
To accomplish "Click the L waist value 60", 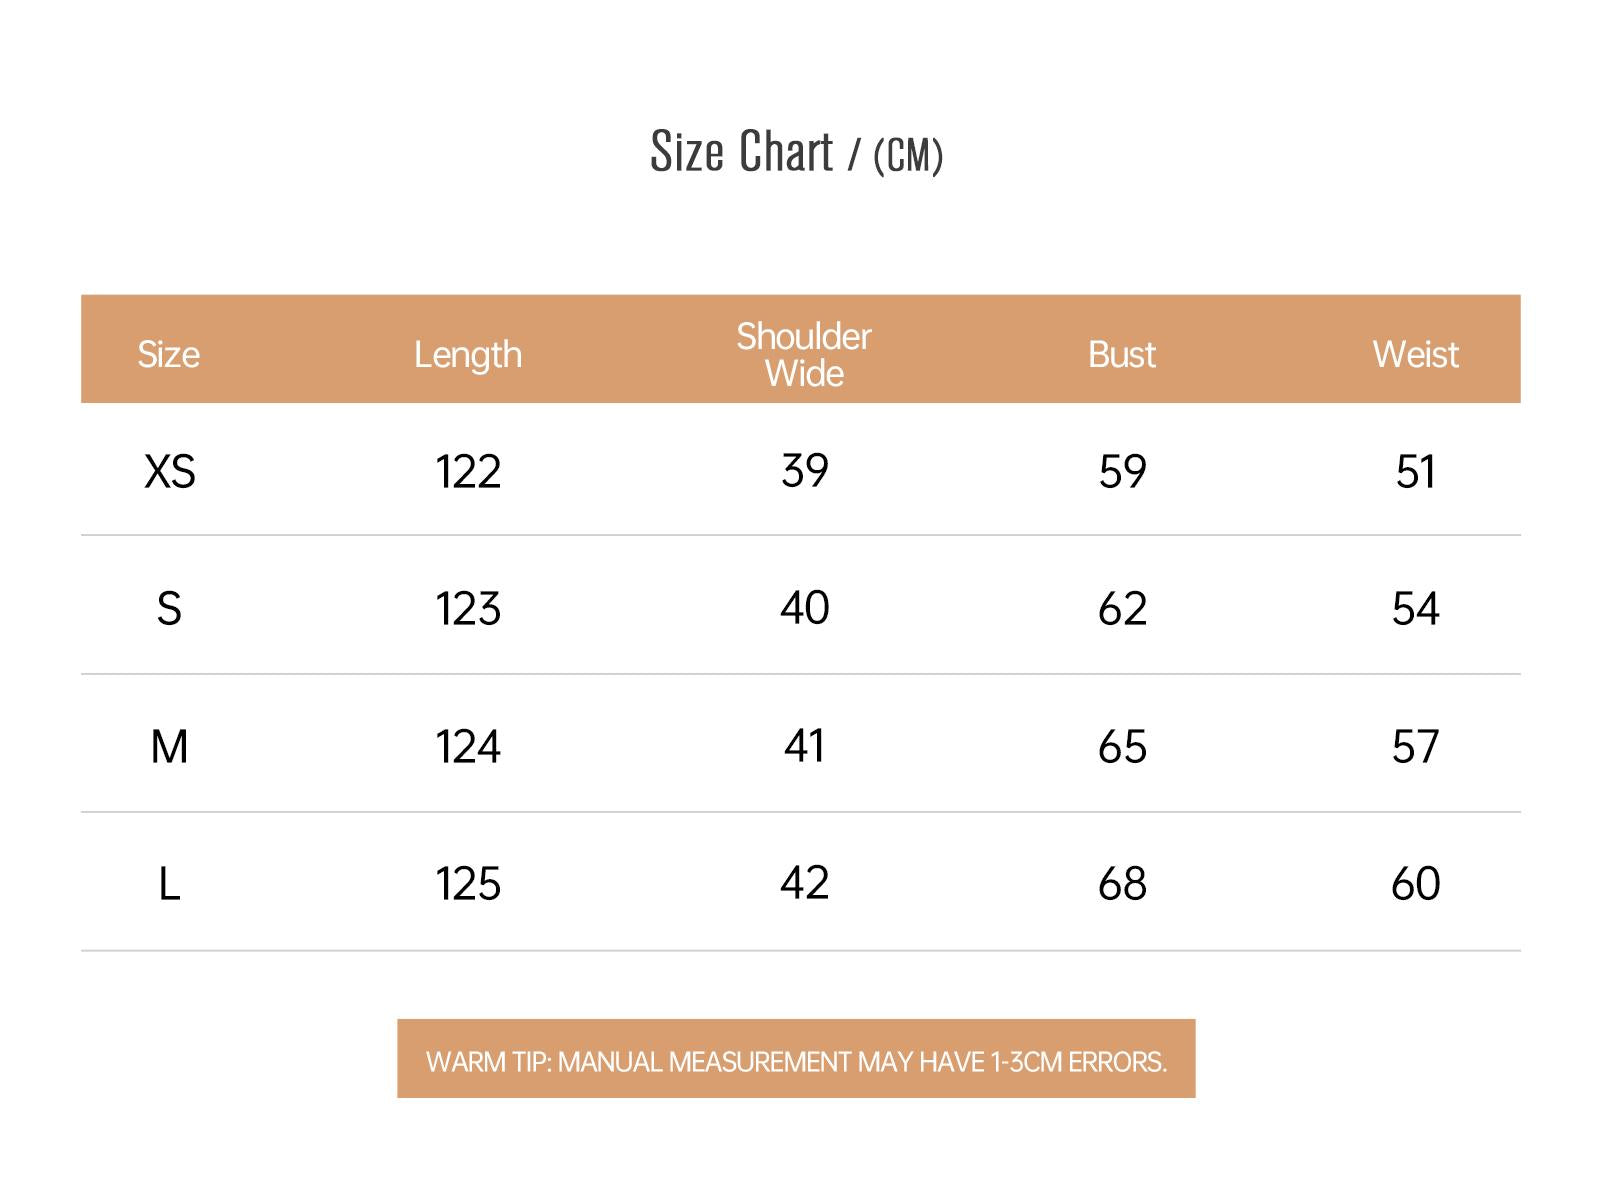I will 1415,884.
